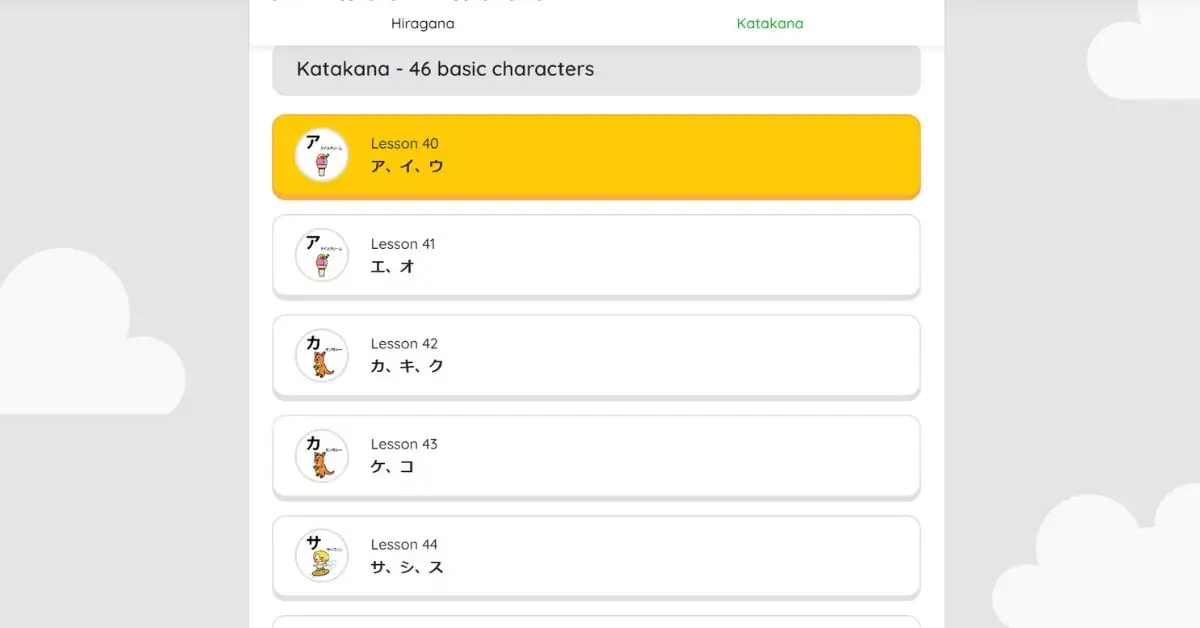Image resolution: width=1200 pixels, height=628 pixels.
Task: Click the Katakana - 46 basic characters header
Action: (596, 69)
